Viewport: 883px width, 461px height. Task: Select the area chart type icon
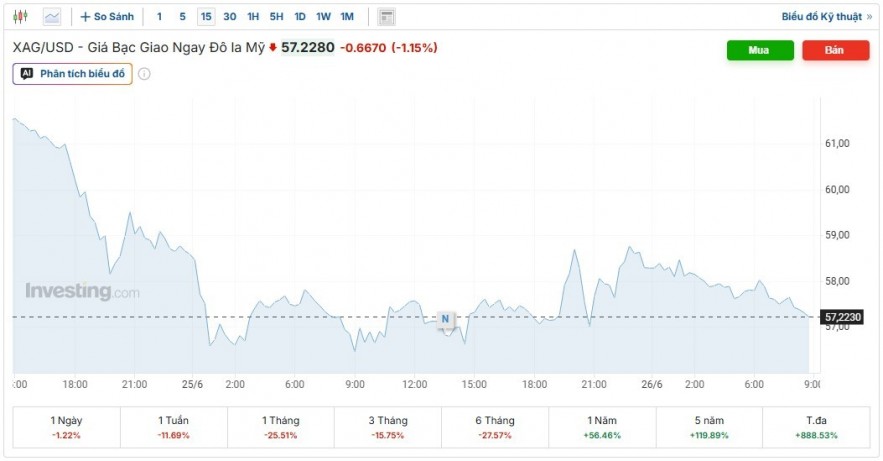[x=52, y=17]
